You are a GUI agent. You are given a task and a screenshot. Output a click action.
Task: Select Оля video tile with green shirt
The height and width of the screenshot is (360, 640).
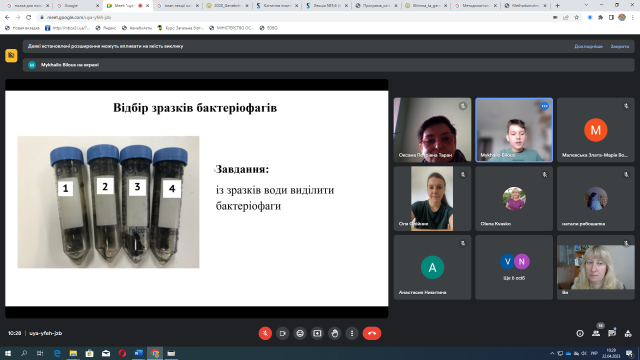(432, 198)
